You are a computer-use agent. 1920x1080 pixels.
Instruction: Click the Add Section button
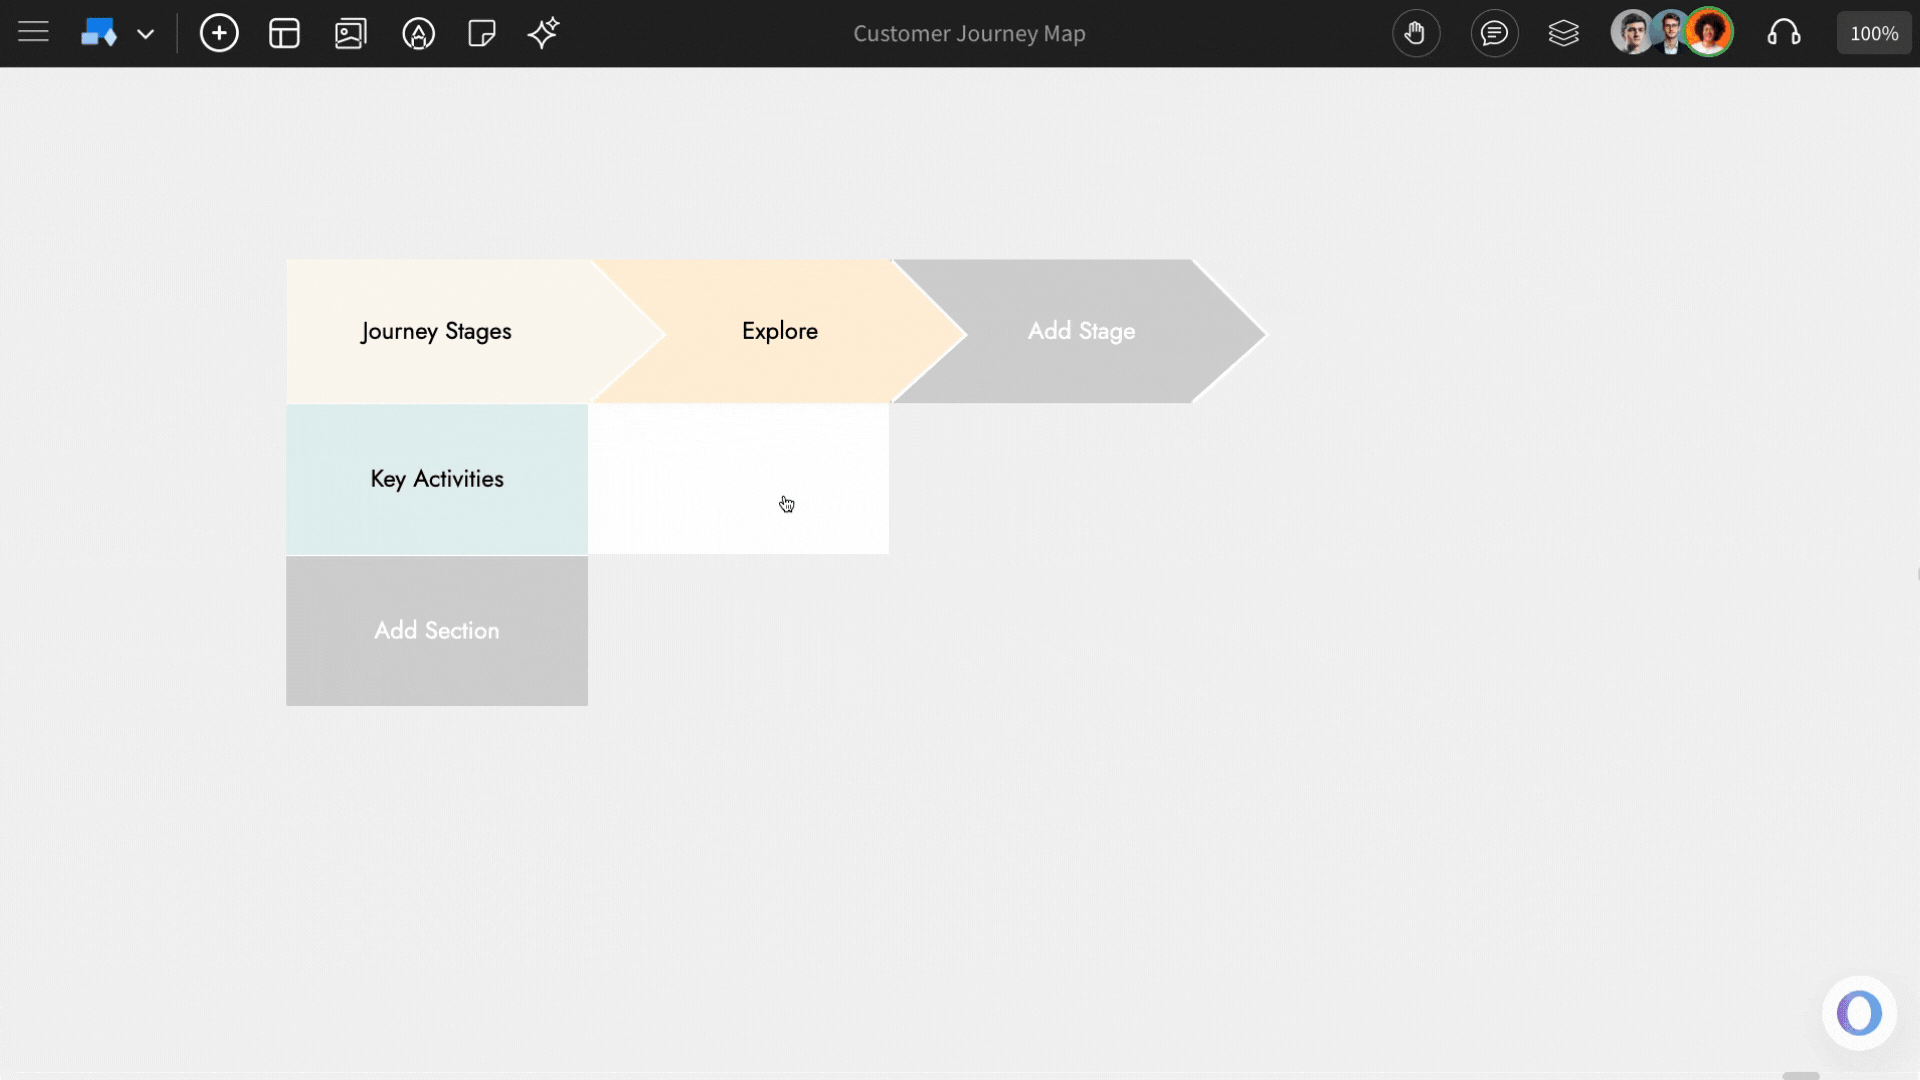(436, 631)
